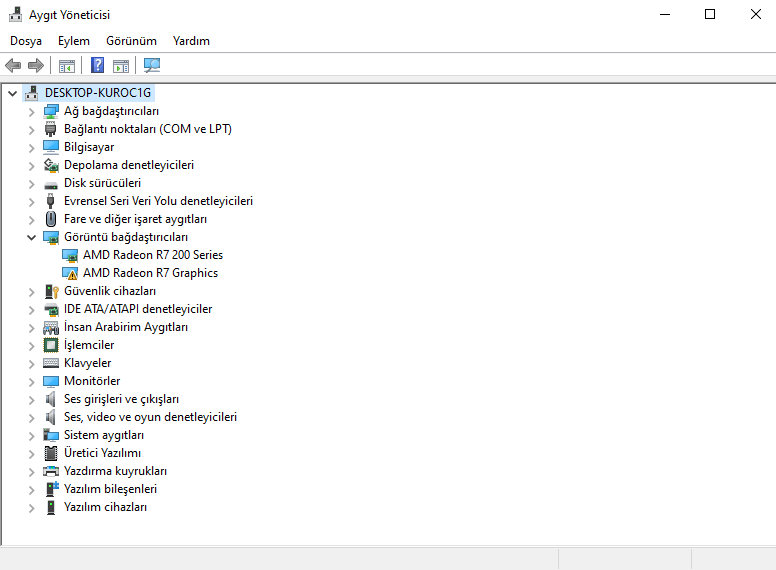Click the Depolama denetleyicileri icon

point(51,165)
